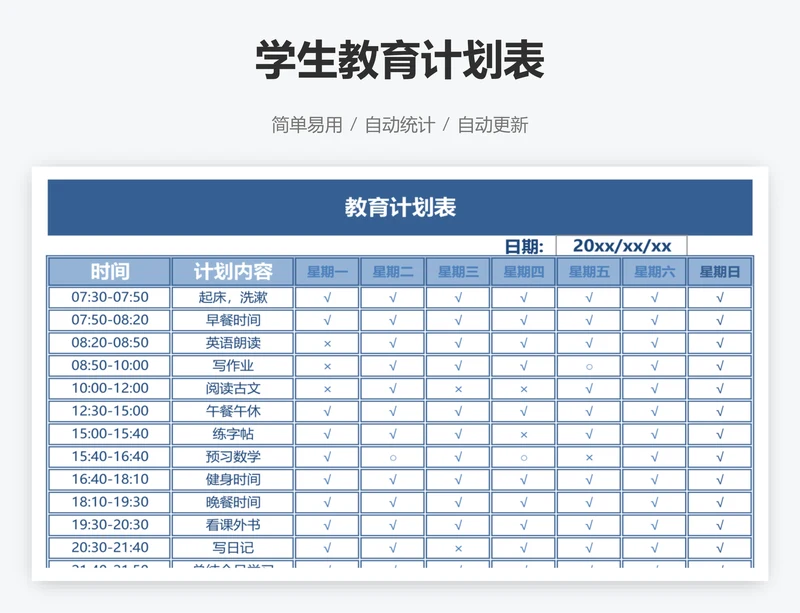Click the time cell 07:30-07:50
This screenshot has height=613, width=800.
point(109,298)
